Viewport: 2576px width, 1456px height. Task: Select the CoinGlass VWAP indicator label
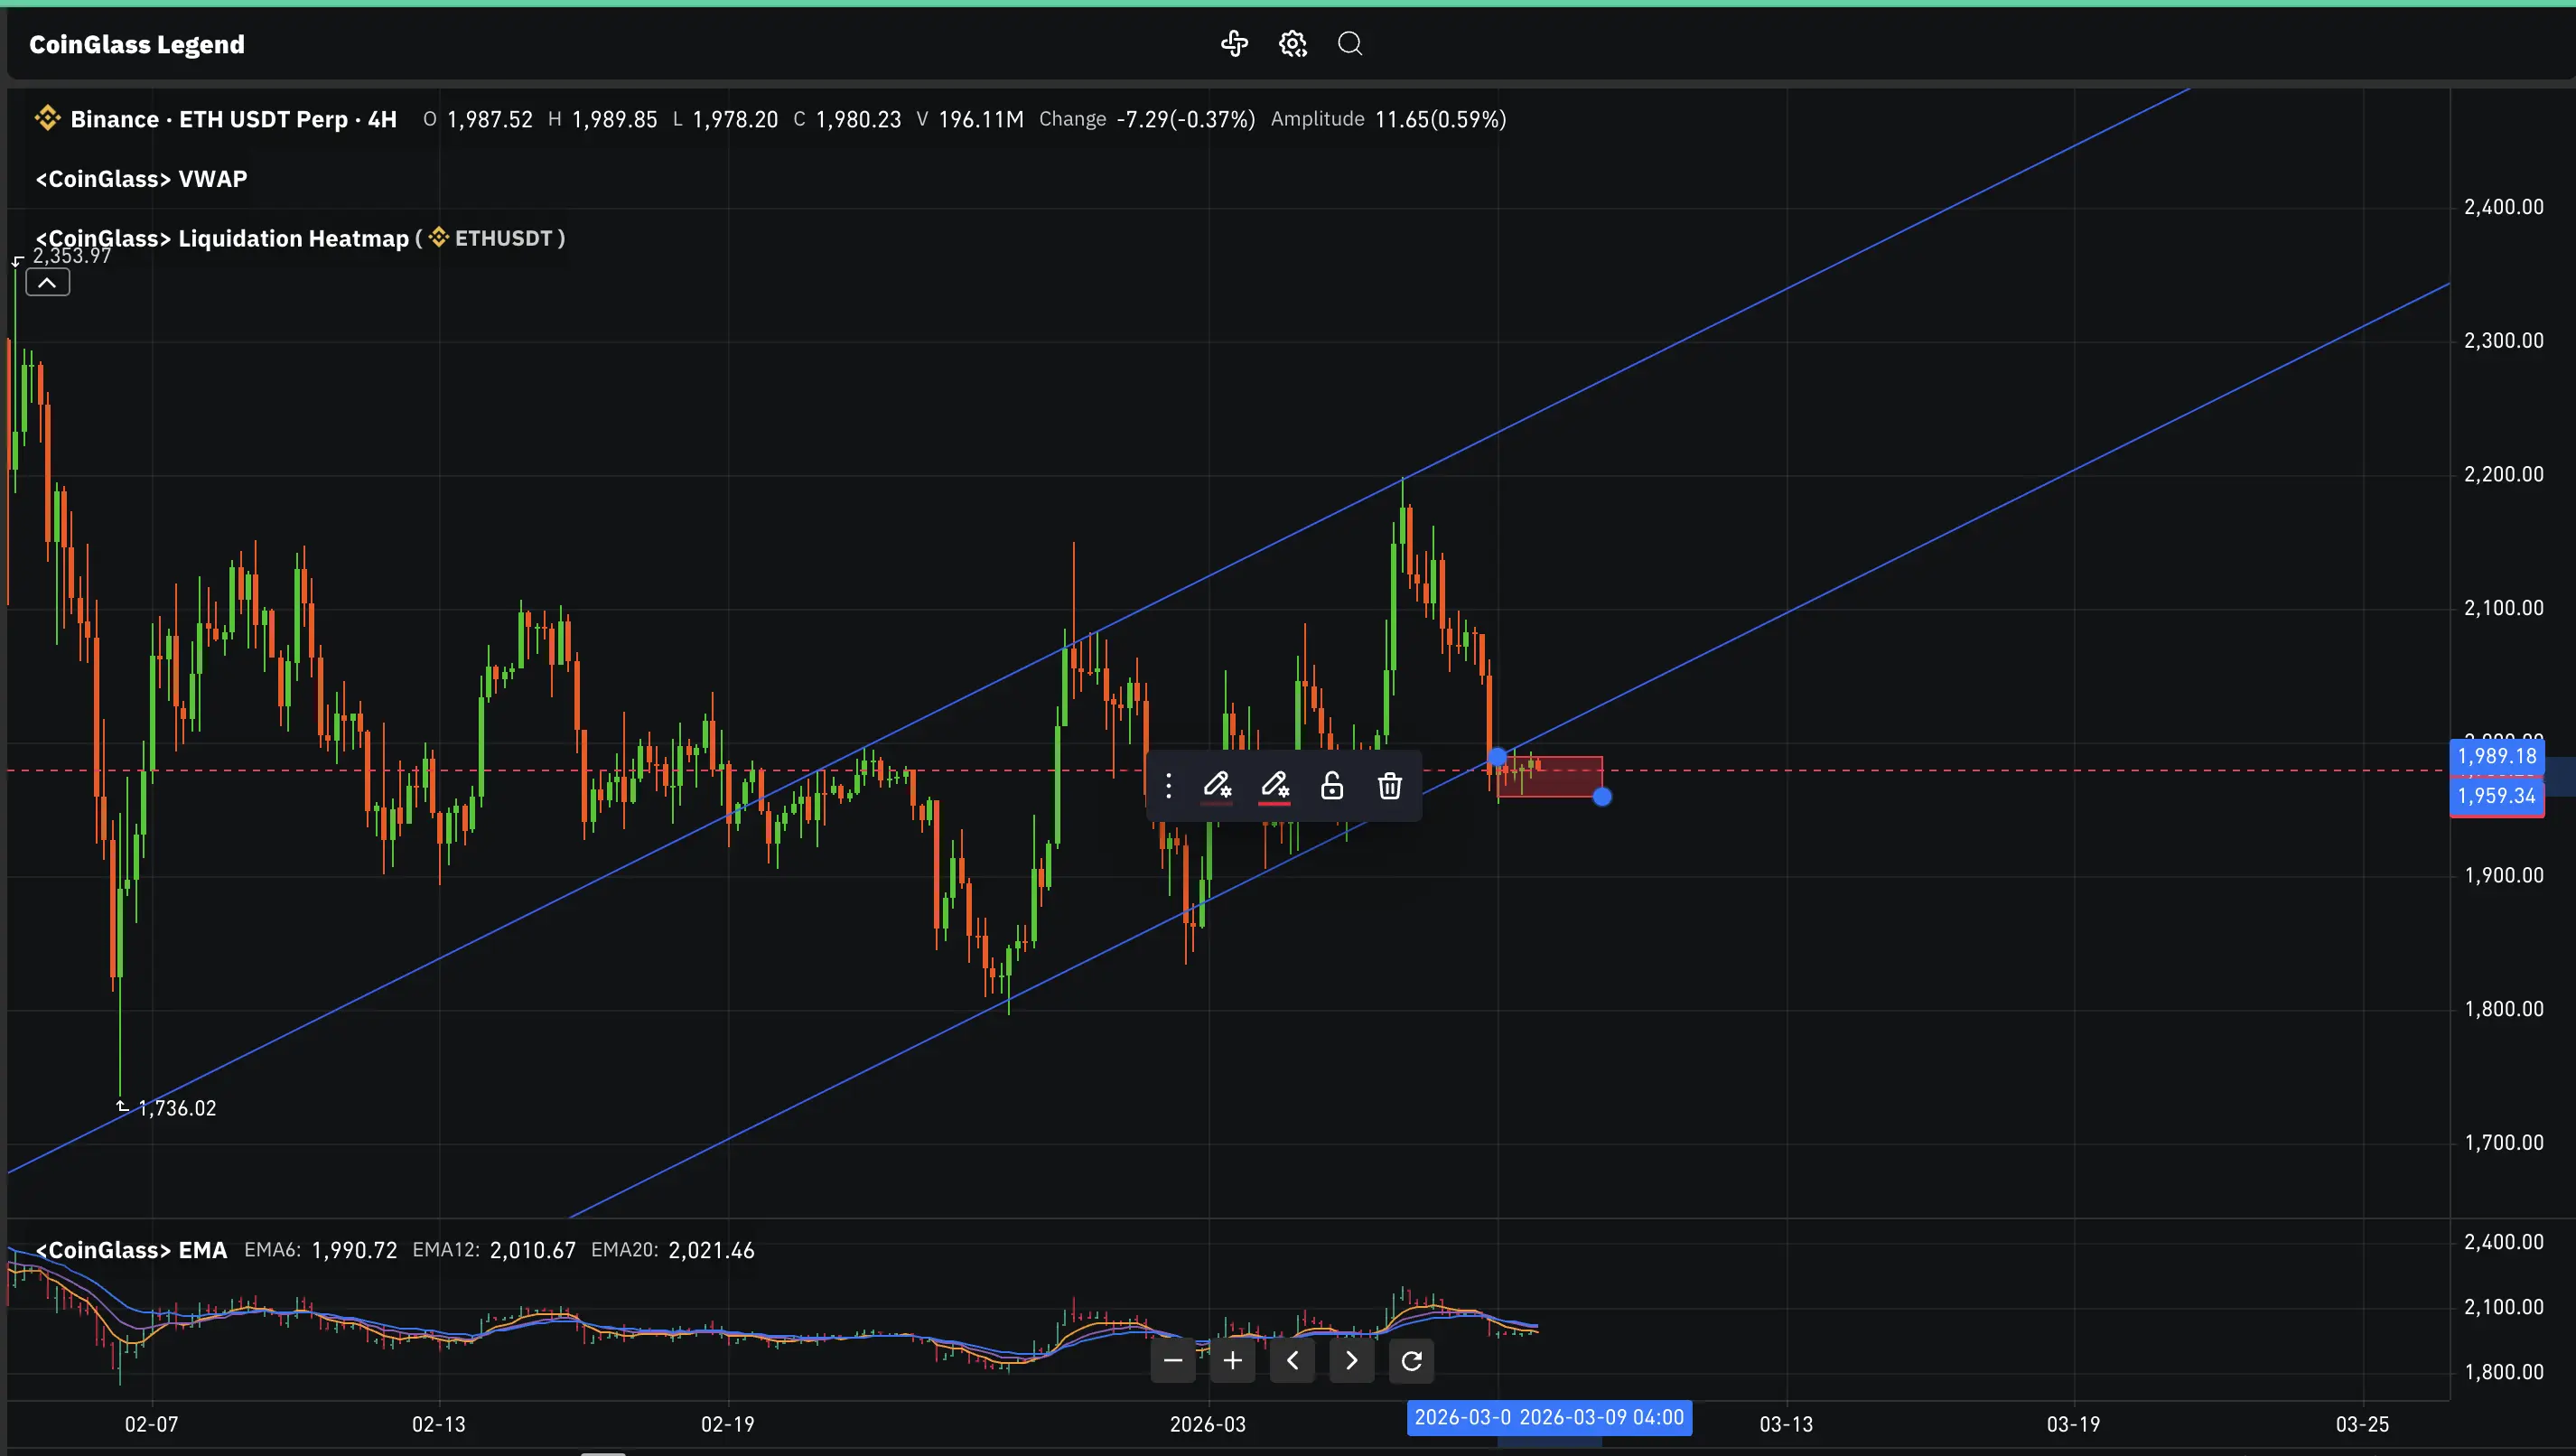coord(141,179)
